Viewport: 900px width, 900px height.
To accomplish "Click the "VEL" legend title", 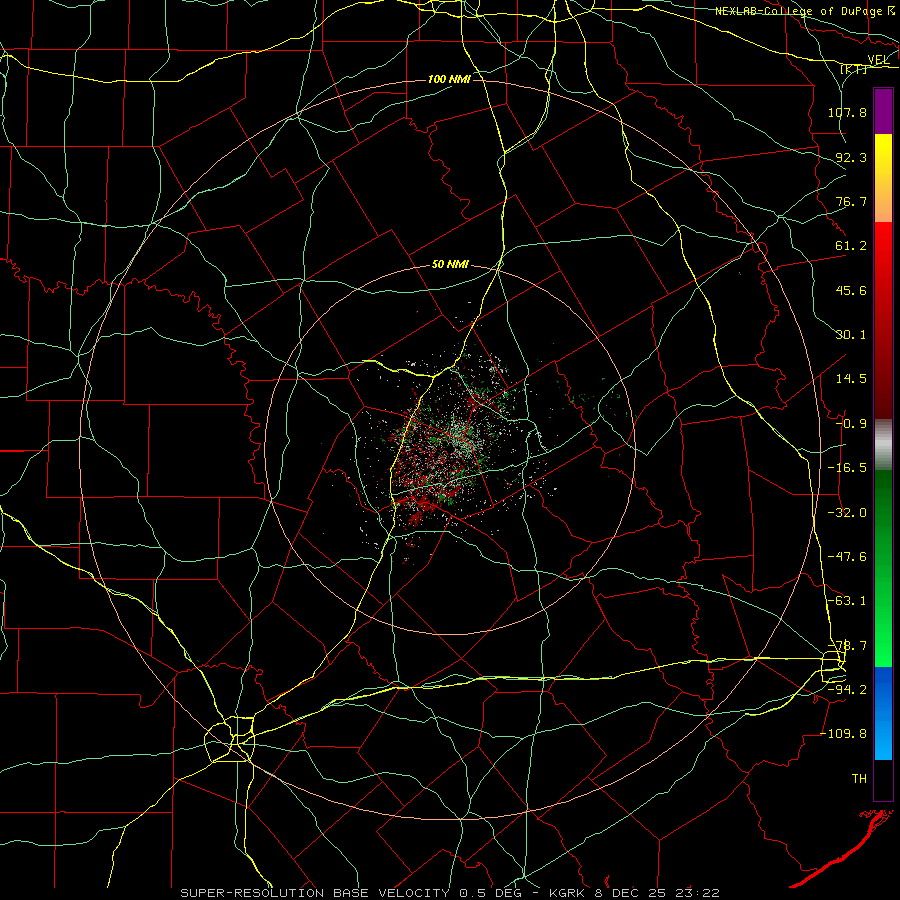I will (878, 60).
